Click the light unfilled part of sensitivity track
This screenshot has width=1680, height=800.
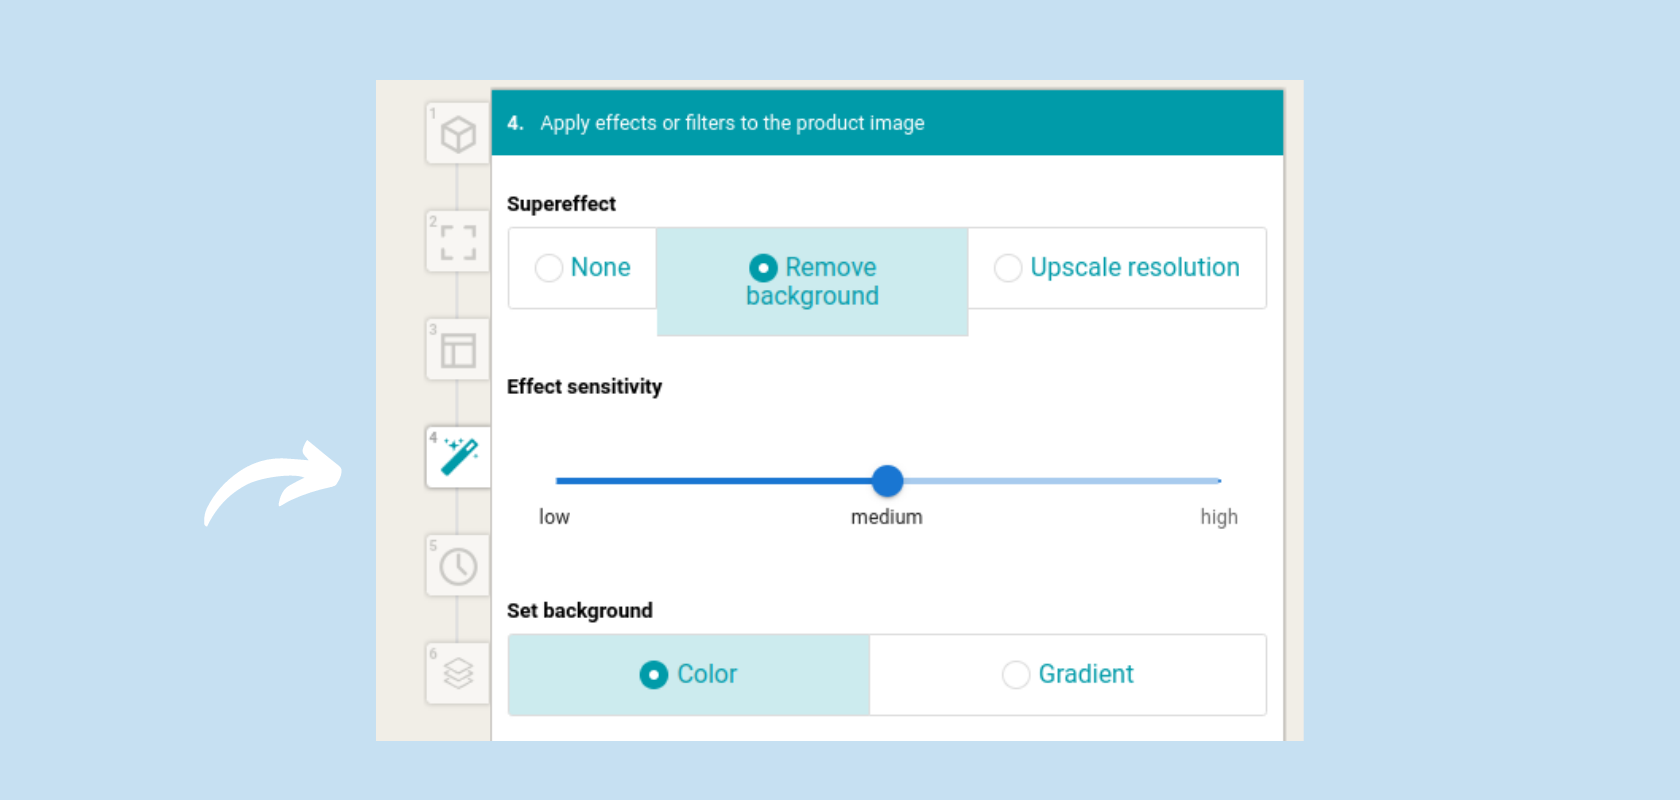tap(1060, 481)
